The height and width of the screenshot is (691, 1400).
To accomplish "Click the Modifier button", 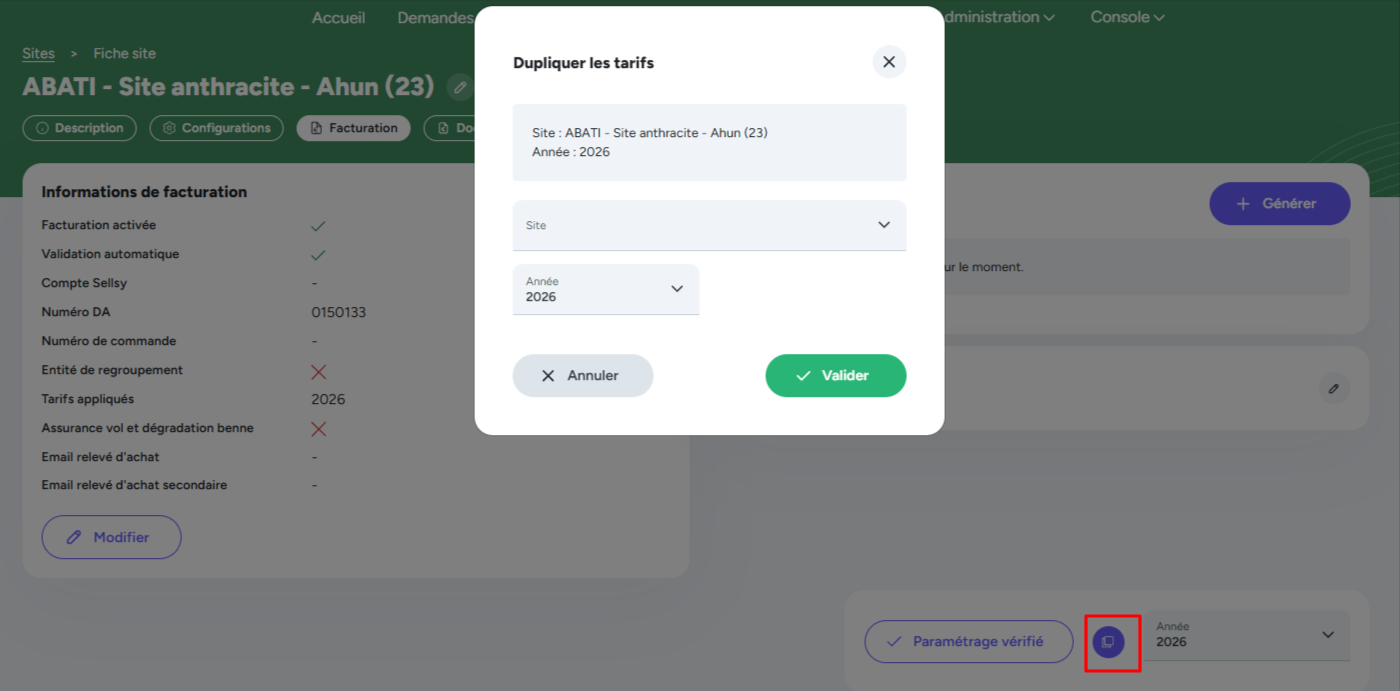I will click(x=111, y=537).
